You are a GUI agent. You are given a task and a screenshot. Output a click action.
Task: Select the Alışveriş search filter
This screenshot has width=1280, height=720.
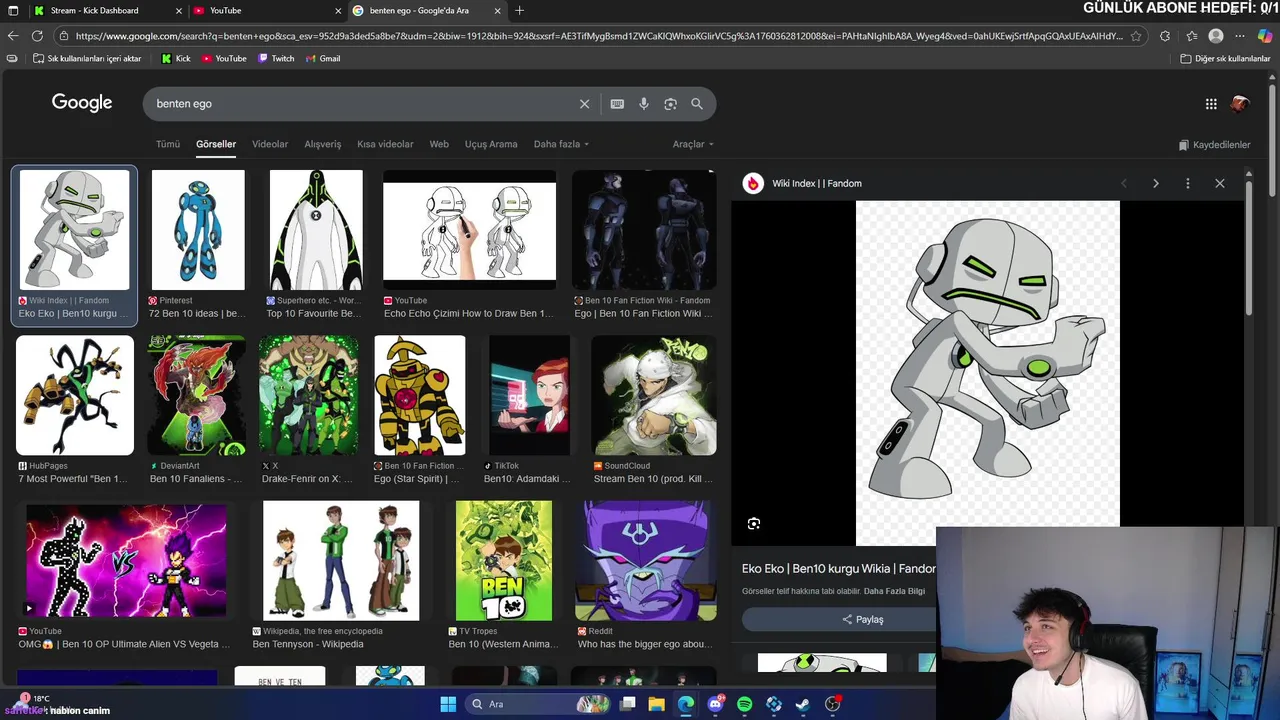coord(323,144)
